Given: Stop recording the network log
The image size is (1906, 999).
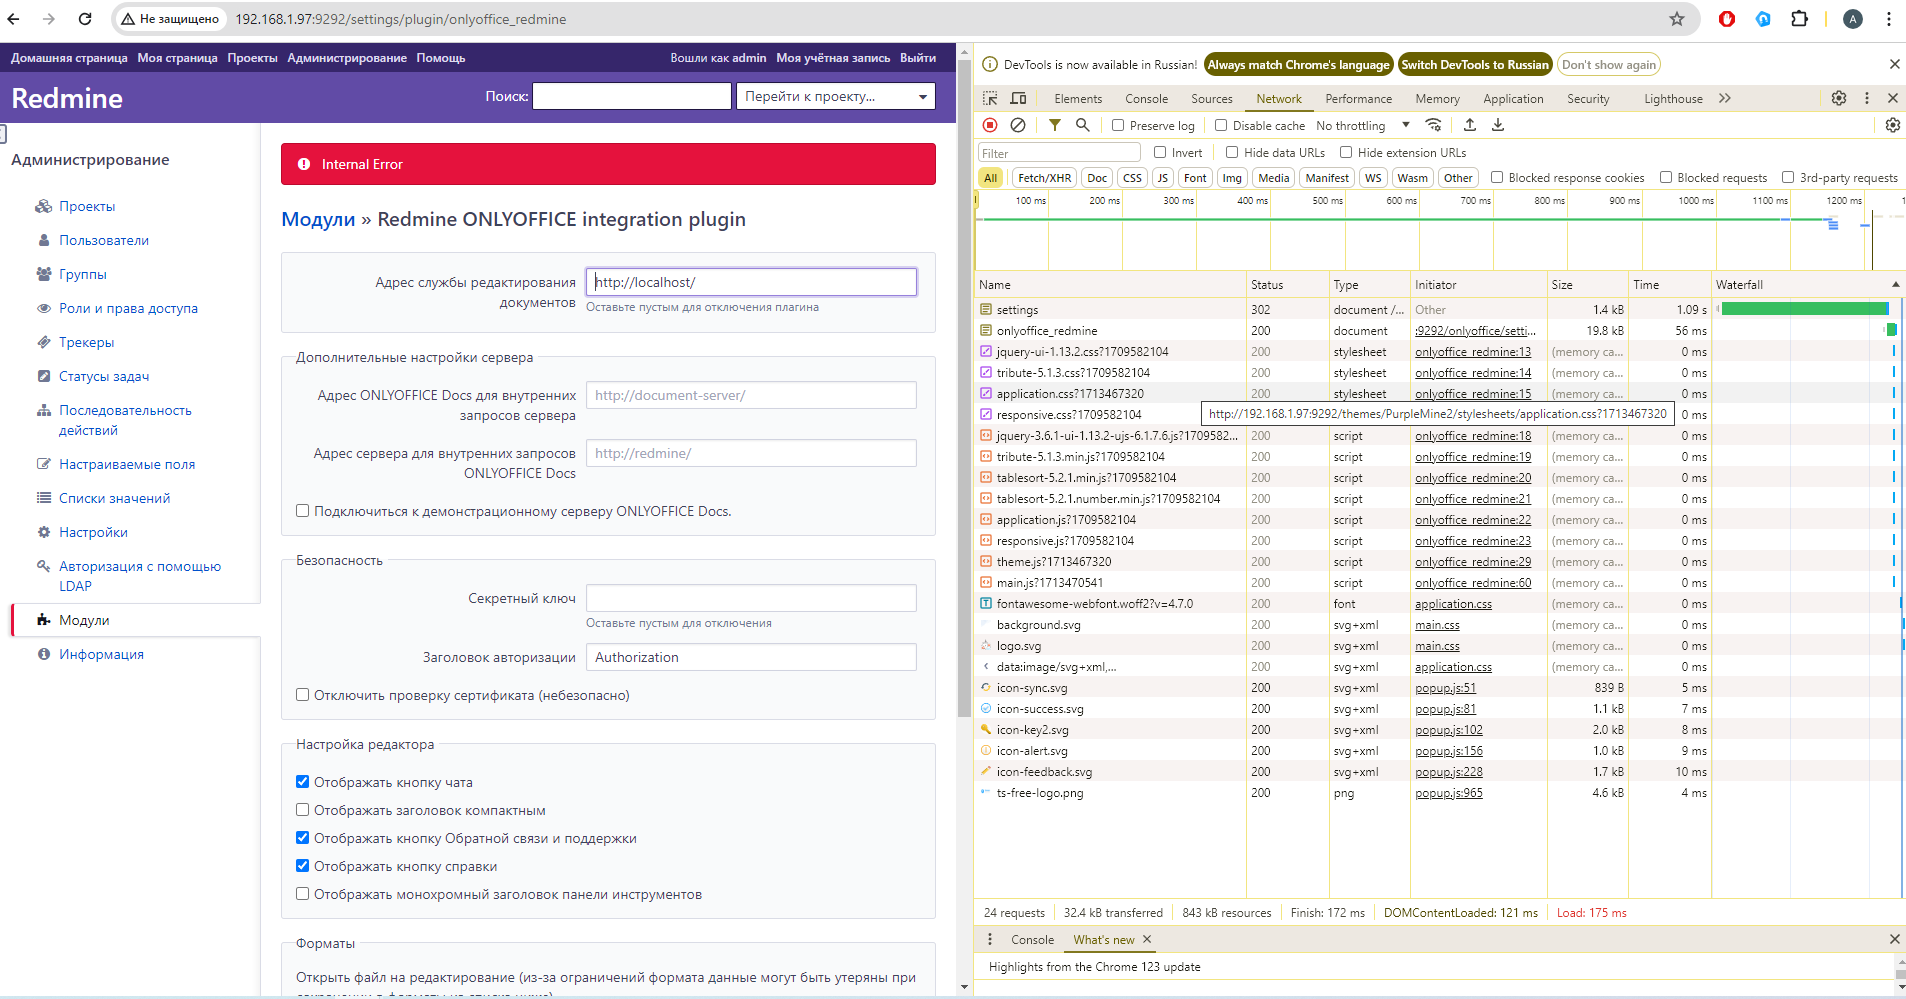Looking at the screenshot, I should (990, 125).
